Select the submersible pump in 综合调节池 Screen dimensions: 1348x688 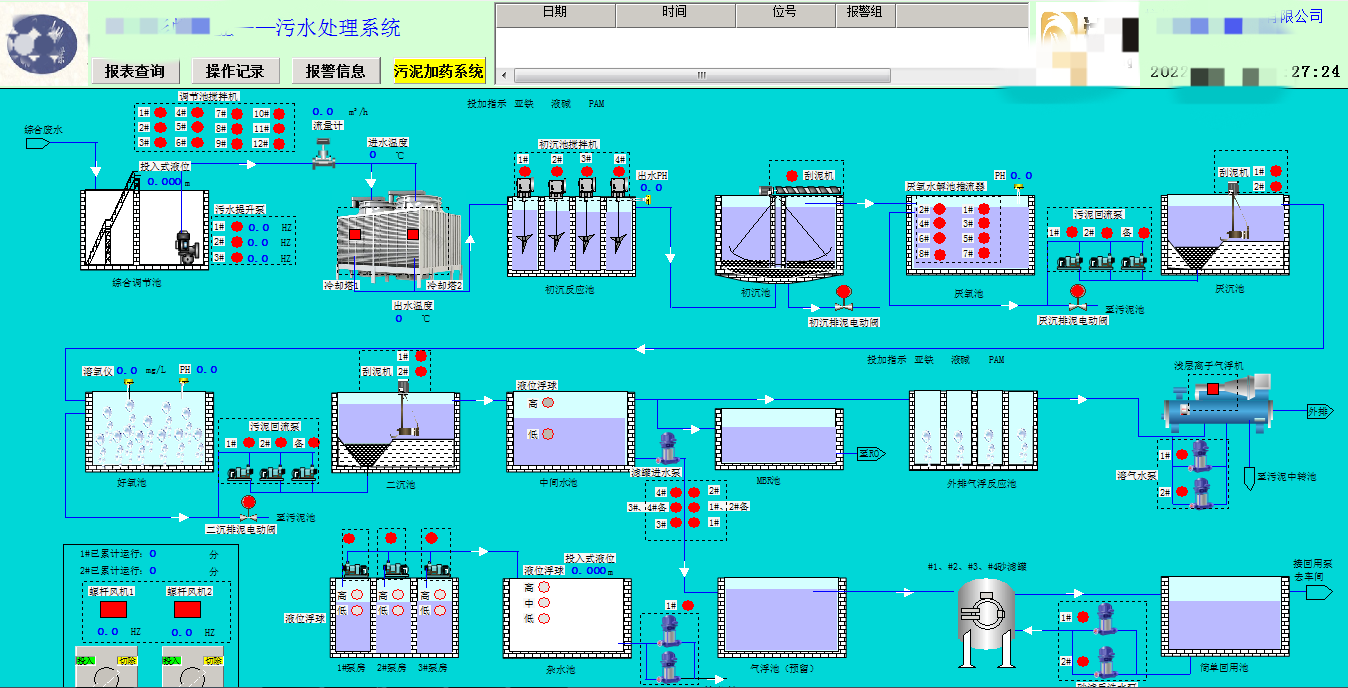184,245
